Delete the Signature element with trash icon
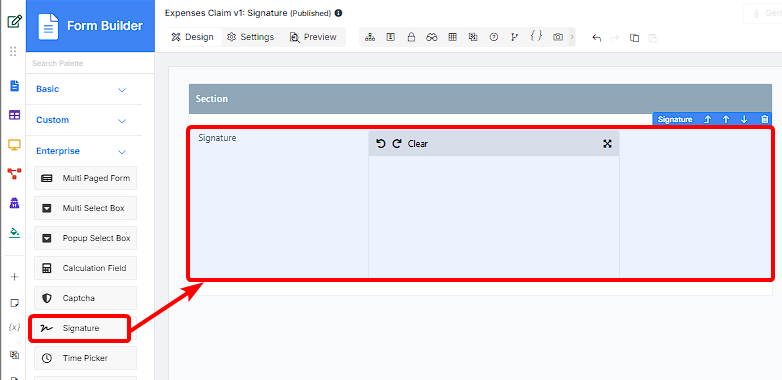 click(765, 119)
